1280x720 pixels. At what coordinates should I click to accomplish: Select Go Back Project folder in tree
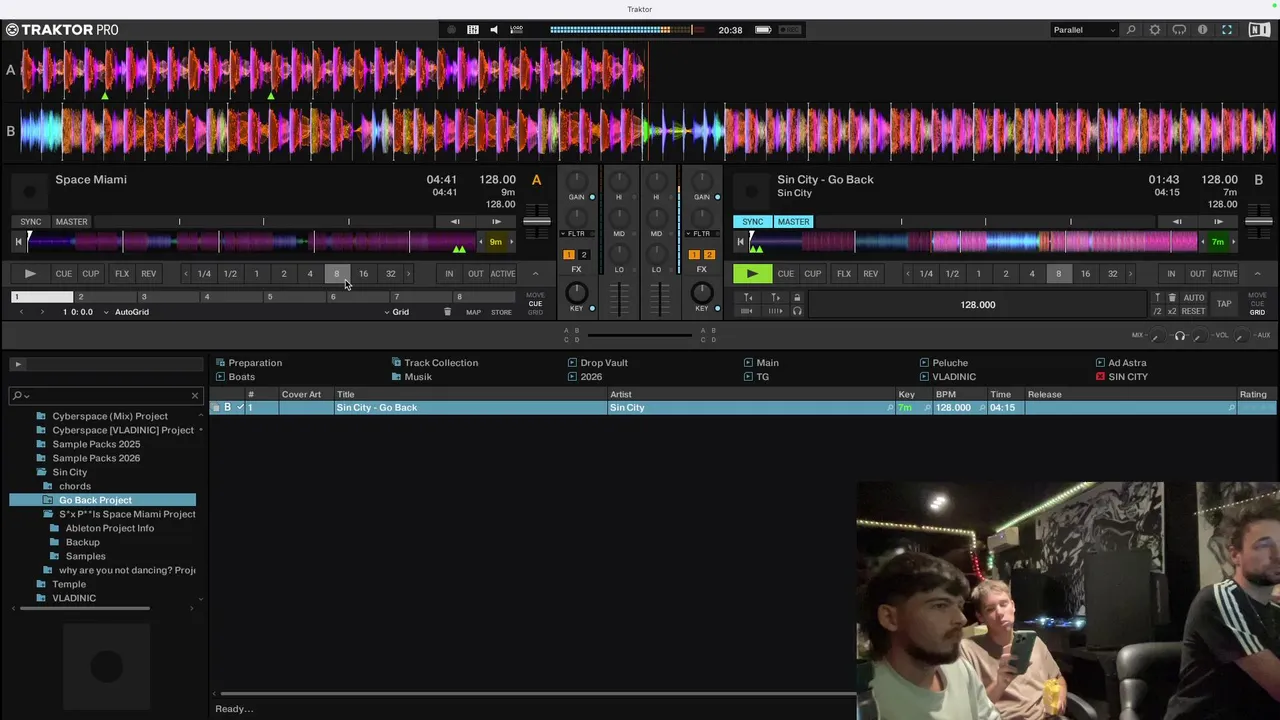click(x=95, y=500)
